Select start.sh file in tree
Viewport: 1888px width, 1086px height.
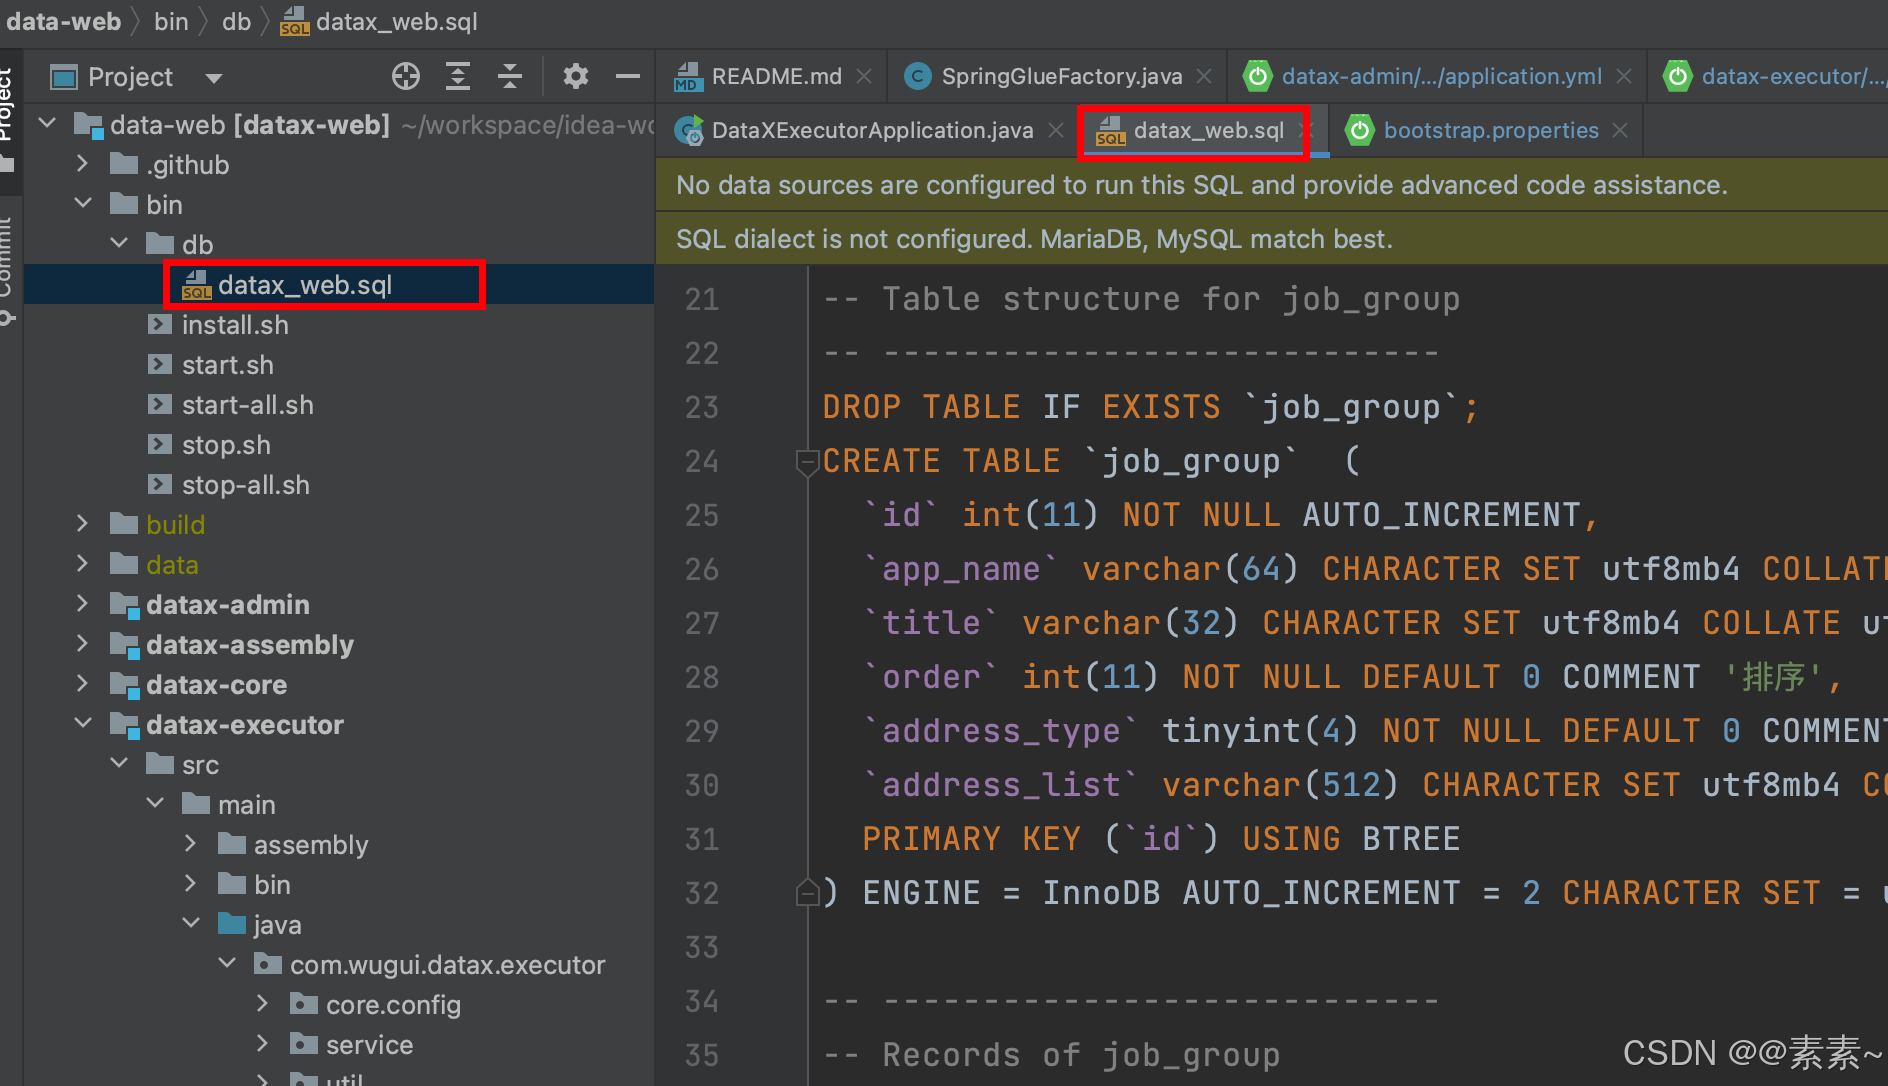click(x=339, y=365)
